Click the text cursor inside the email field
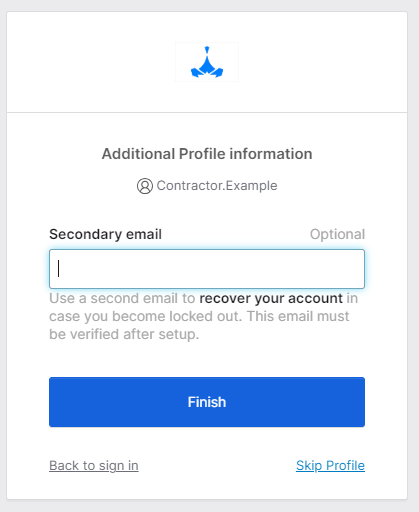 [x=59, y=269]
